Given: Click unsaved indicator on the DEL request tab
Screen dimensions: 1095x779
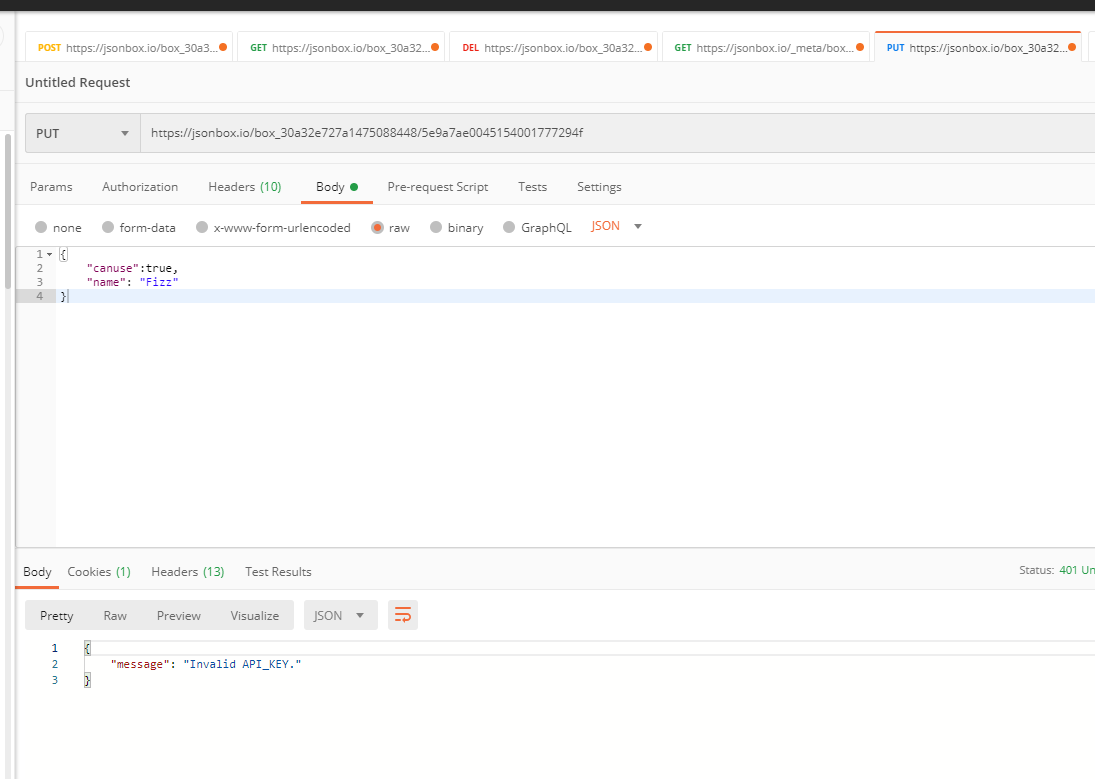Looking at the screenshot, I should pyautogui.click(x=649, y=46).
